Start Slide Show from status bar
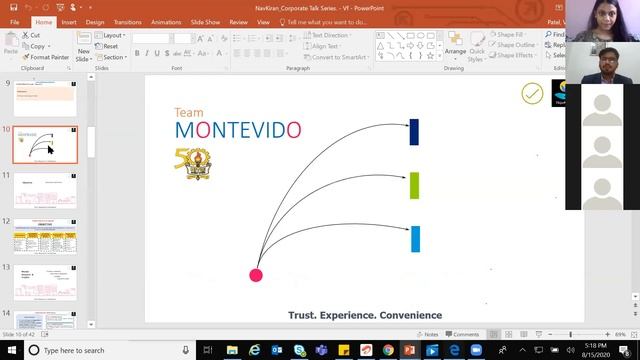 [539, 334]
